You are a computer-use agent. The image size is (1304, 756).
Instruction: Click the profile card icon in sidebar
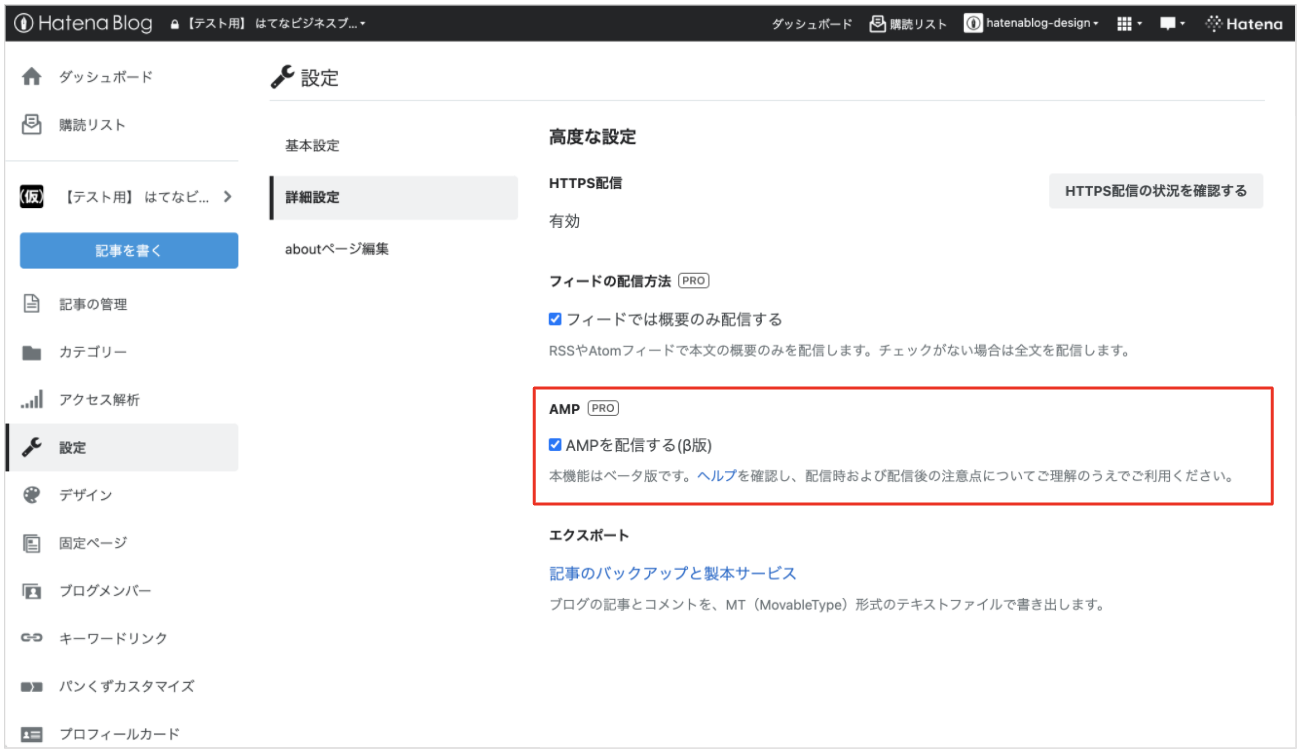32,734
